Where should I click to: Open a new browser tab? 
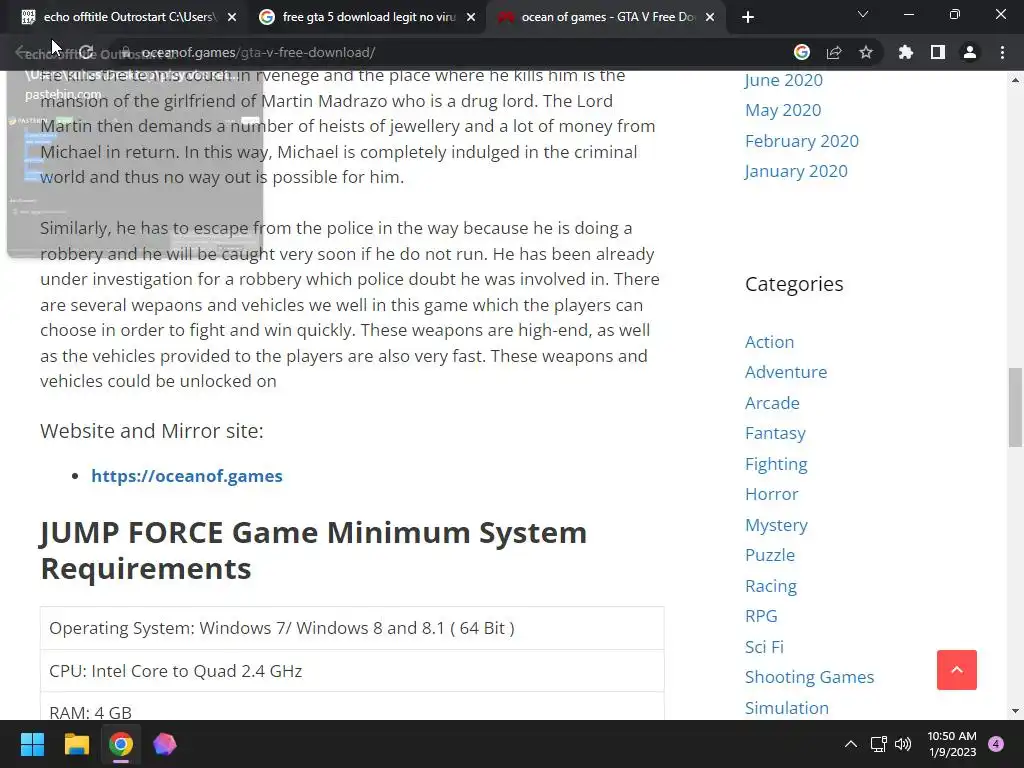(748, 17)
